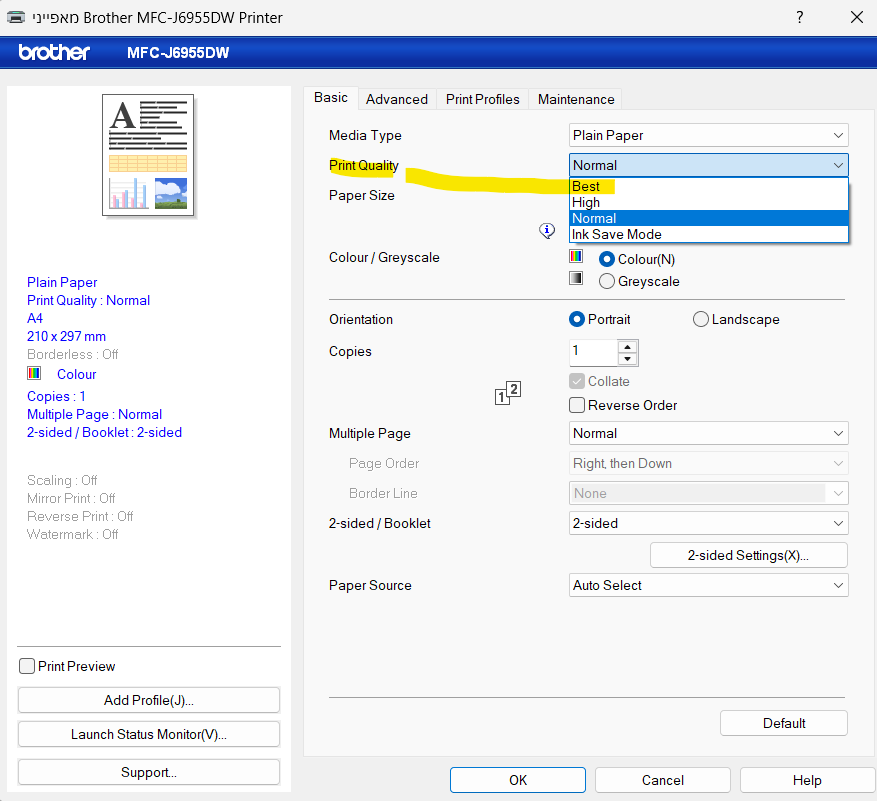Decrease copies with the down arrow

pos(628,359)
